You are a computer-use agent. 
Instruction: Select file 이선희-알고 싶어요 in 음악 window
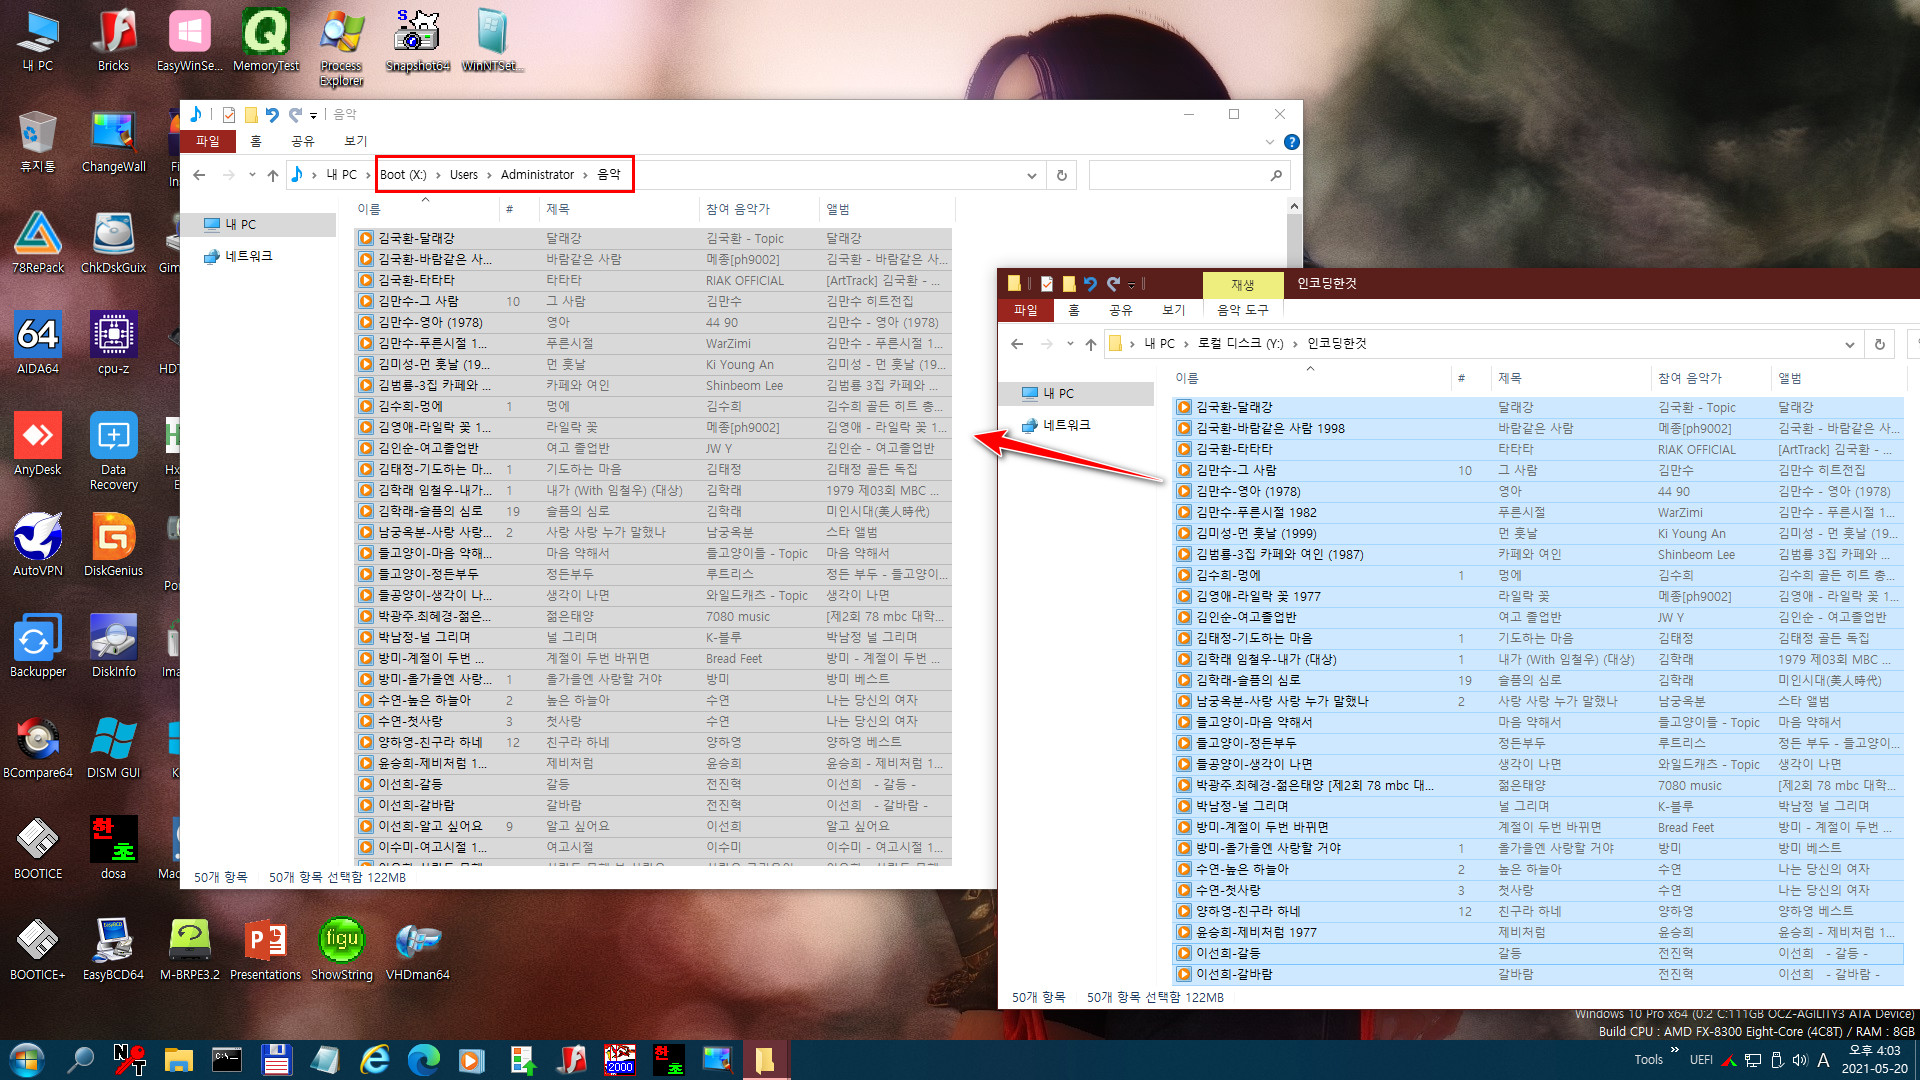pyautogui.click(x=653, y=827)
